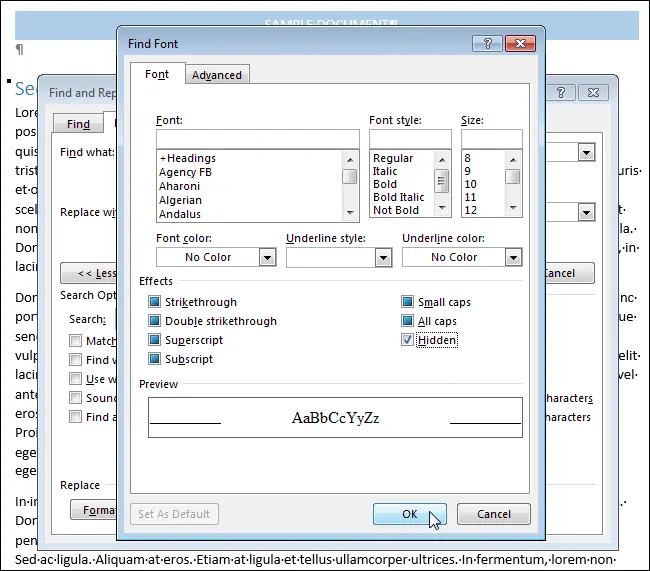Open the Underline color dropdown
Viewport: 650px width, 571px height.
pos(513,258)
